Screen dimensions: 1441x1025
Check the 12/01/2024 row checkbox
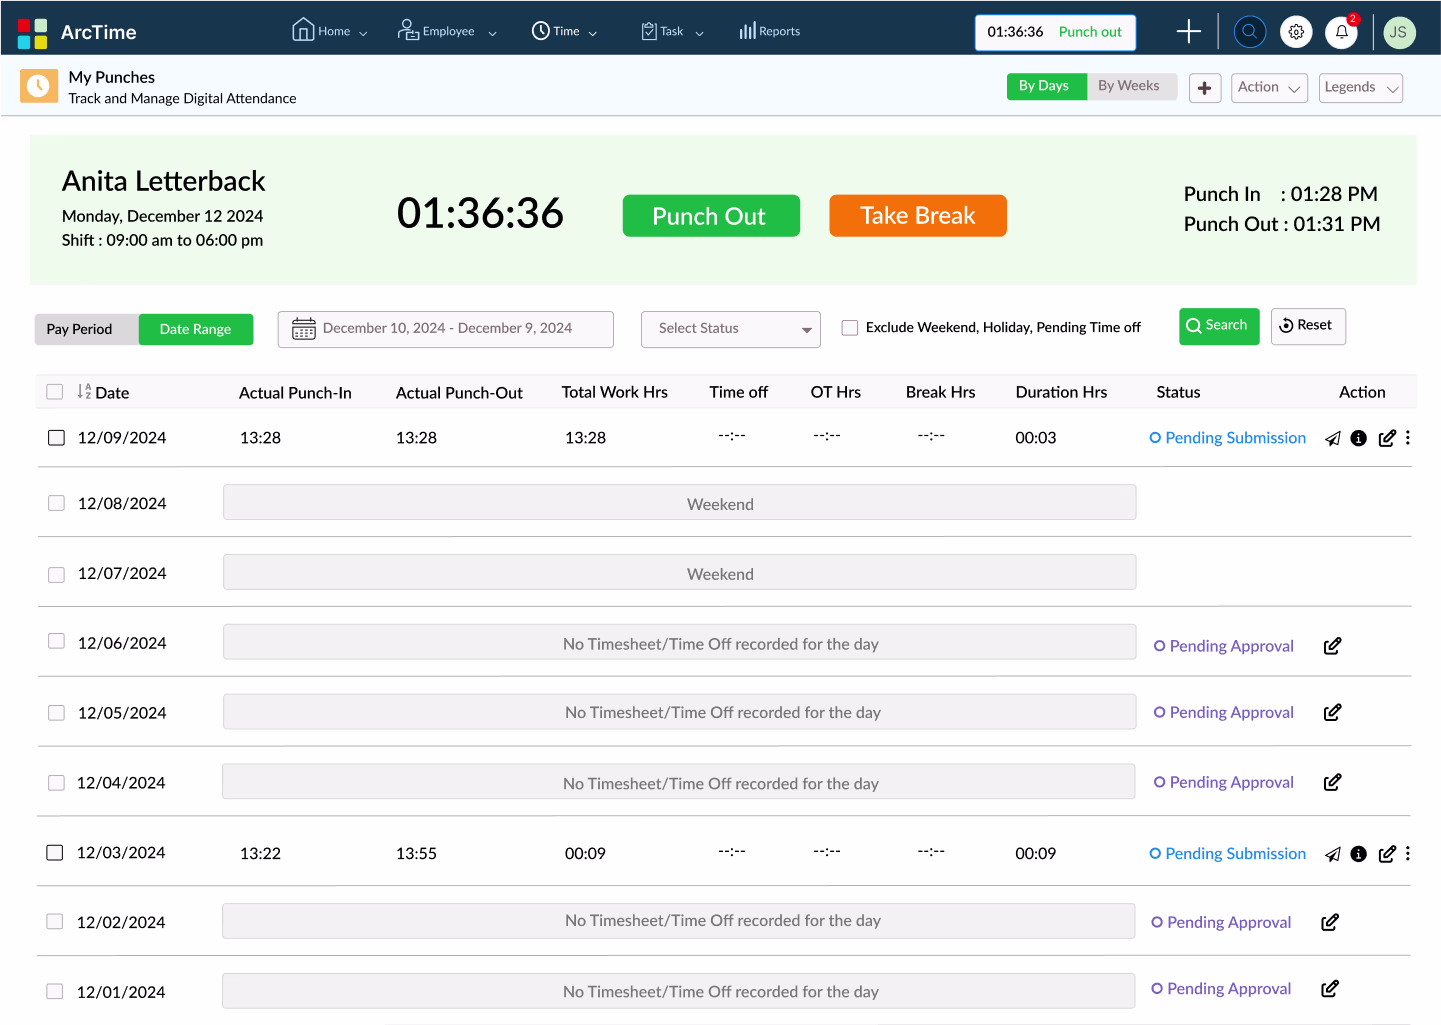coord(55,991)
